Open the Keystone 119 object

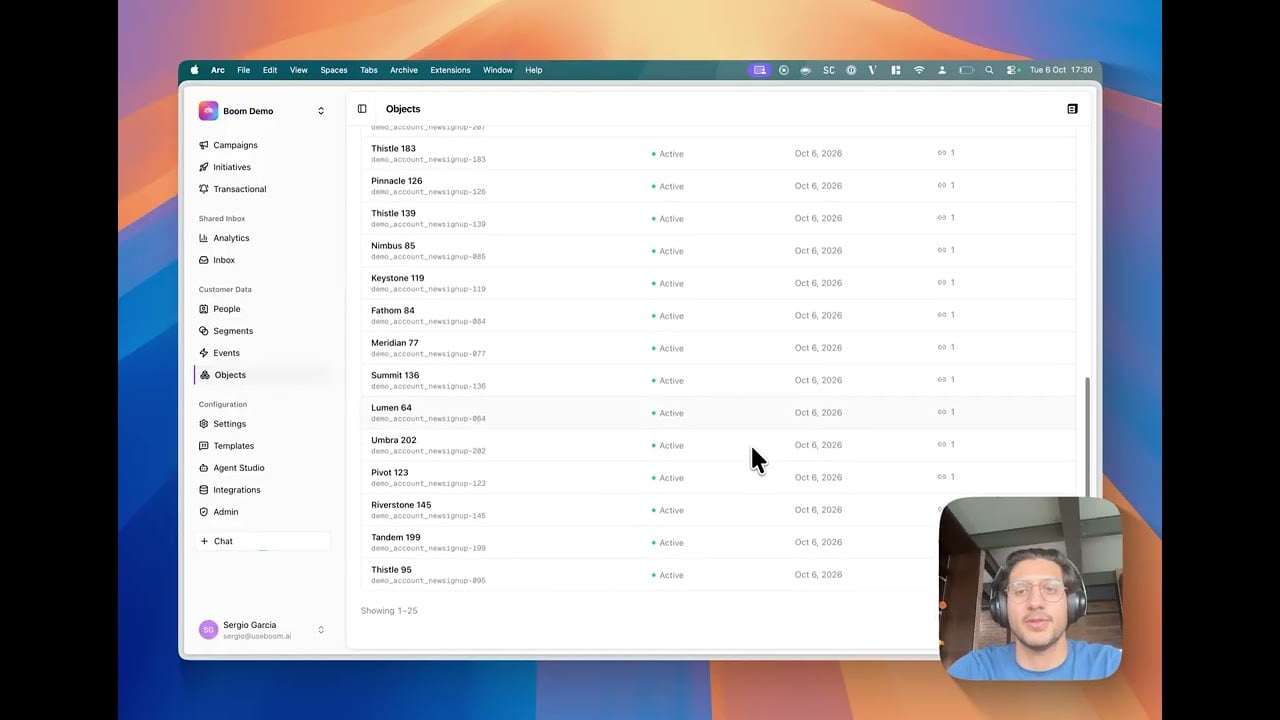[x=398, y=278]
